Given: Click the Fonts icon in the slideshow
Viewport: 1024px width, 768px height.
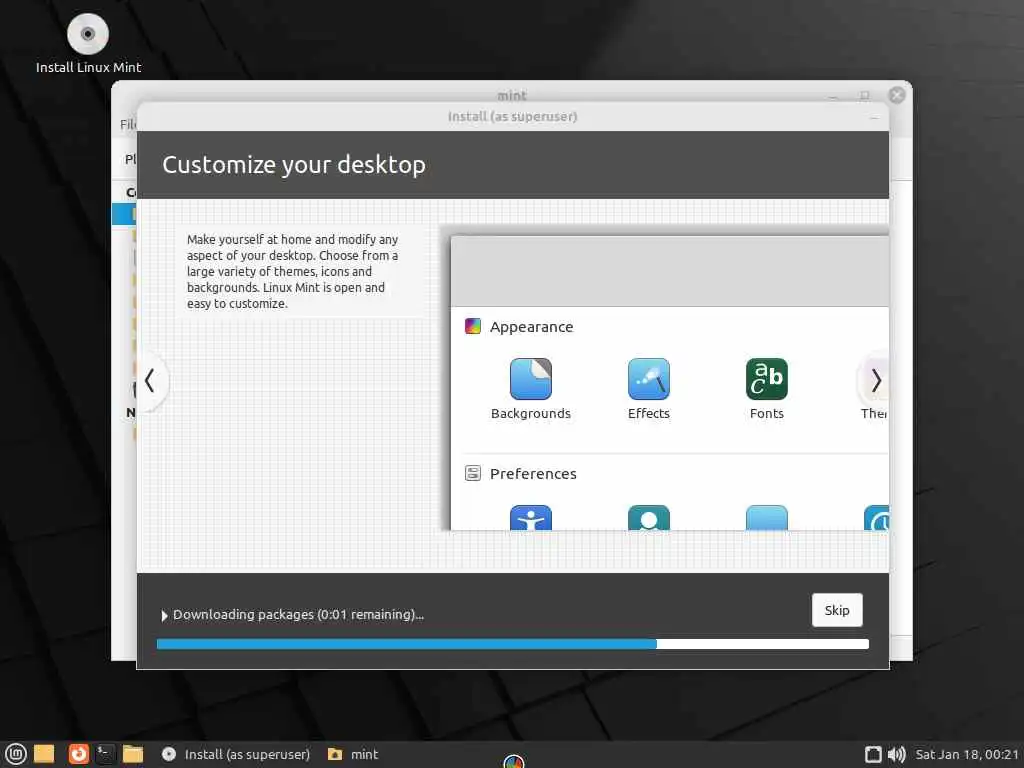Looking at the screenshot, I should (767, 379).
